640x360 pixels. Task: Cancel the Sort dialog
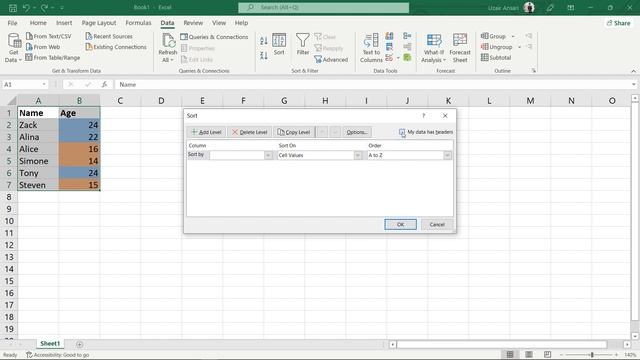(x=437, y=224)
